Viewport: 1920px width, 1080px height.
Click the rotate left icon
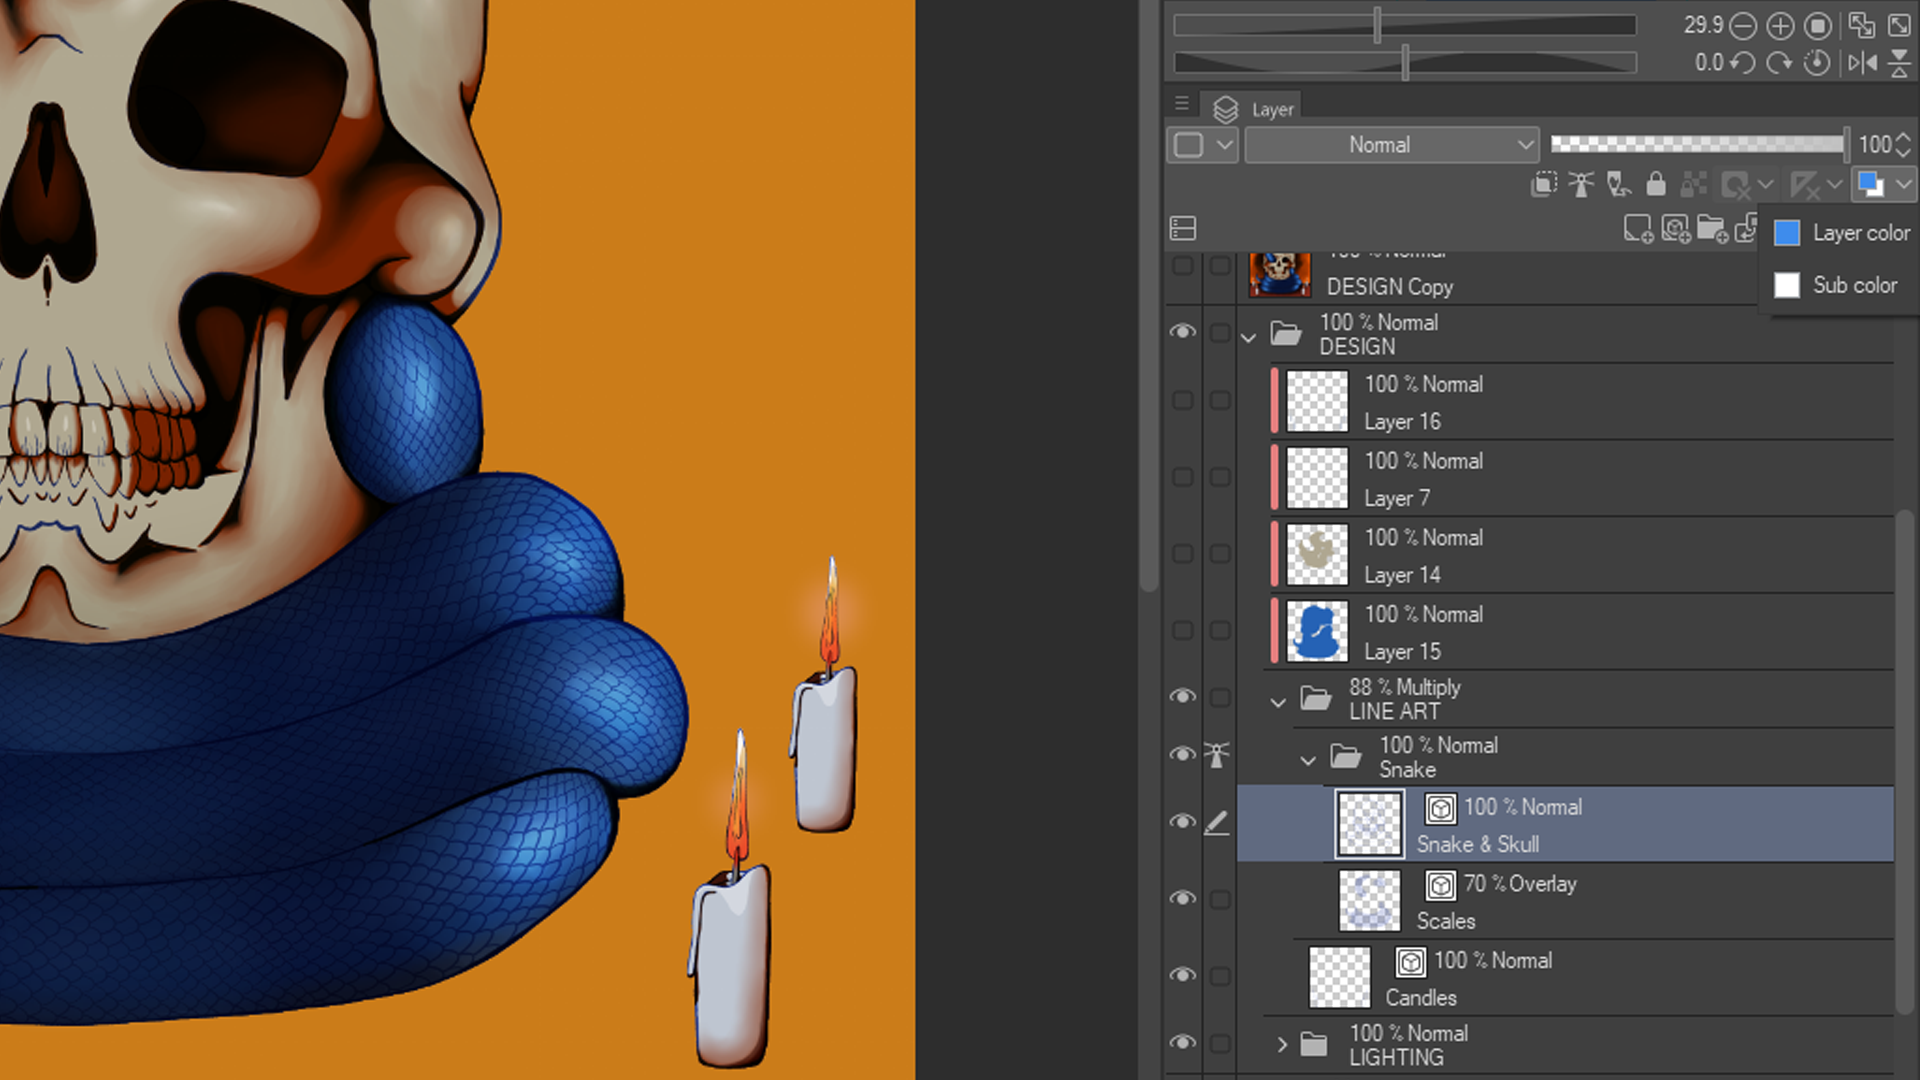(1743, 63)
